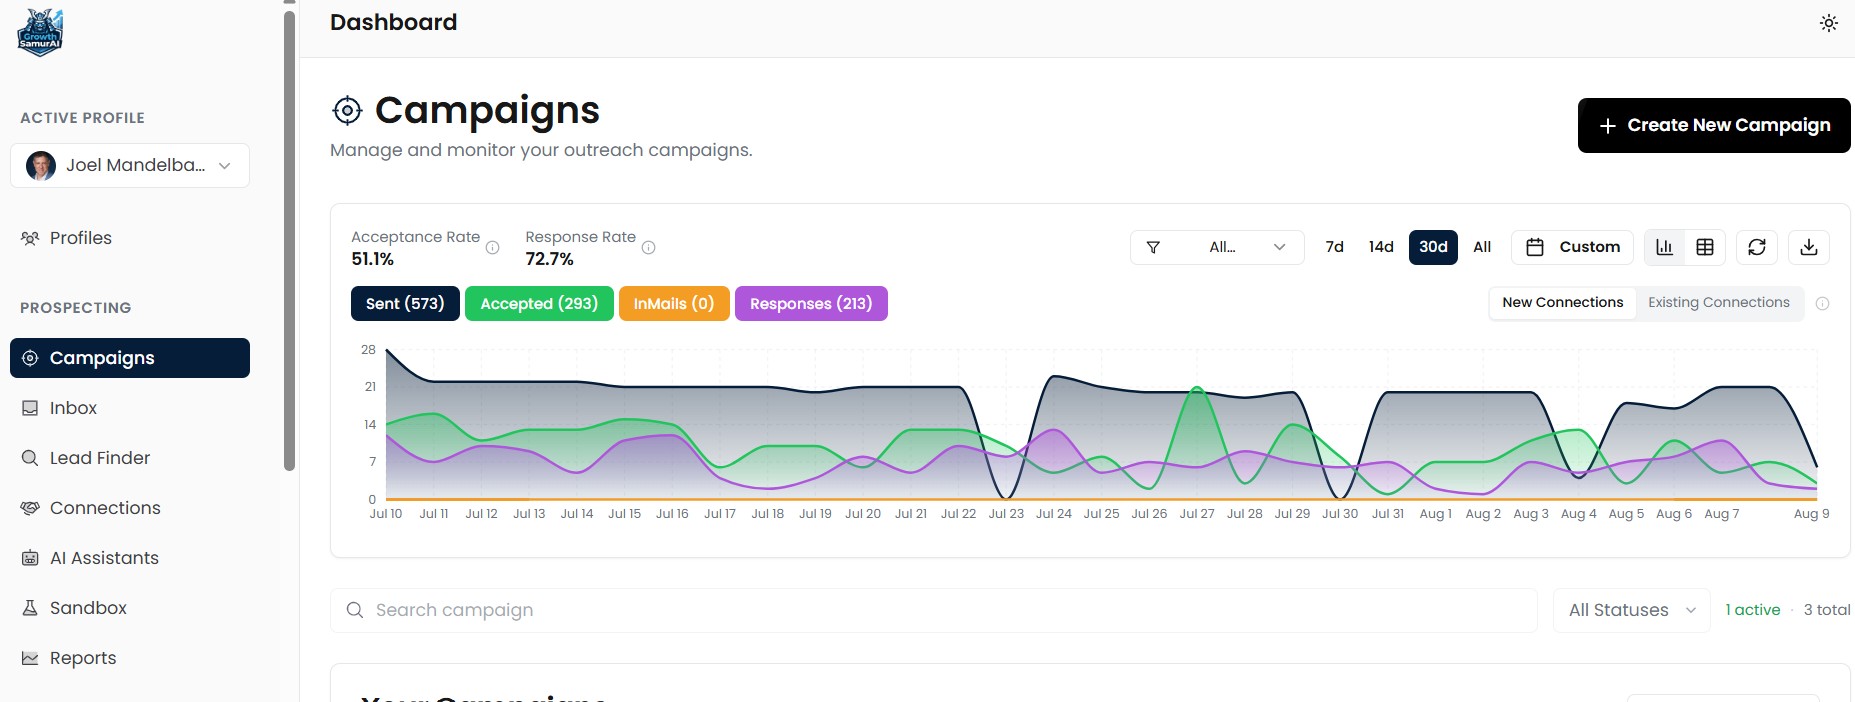Viewport: 1855px width, 702px height.
Task: Open Connections in sidebar
Action: [130, 508]
